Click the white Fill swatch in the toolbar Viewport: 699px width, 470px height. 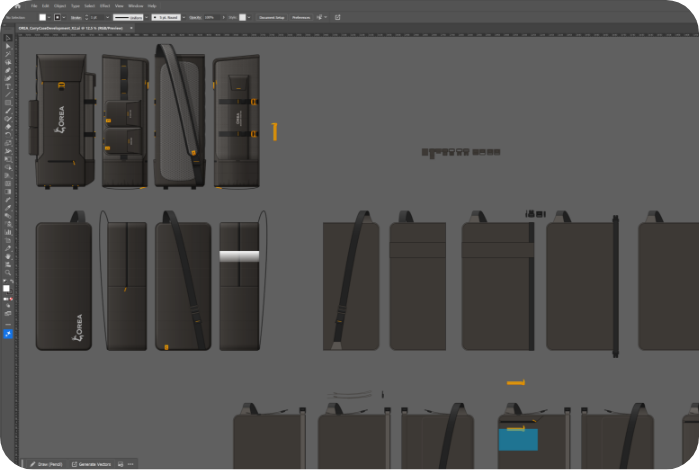(7, 288)
